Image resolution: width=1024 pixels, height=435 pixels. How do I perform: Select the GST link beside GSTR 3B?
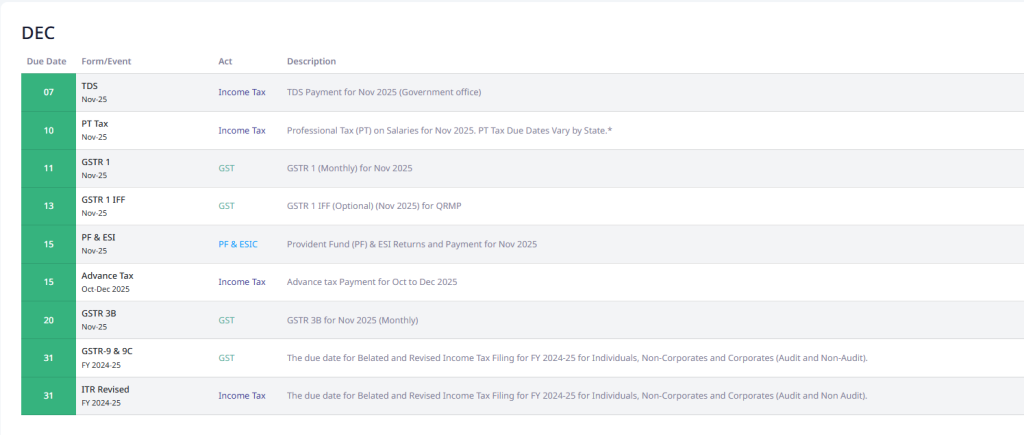tap(226, 320)
